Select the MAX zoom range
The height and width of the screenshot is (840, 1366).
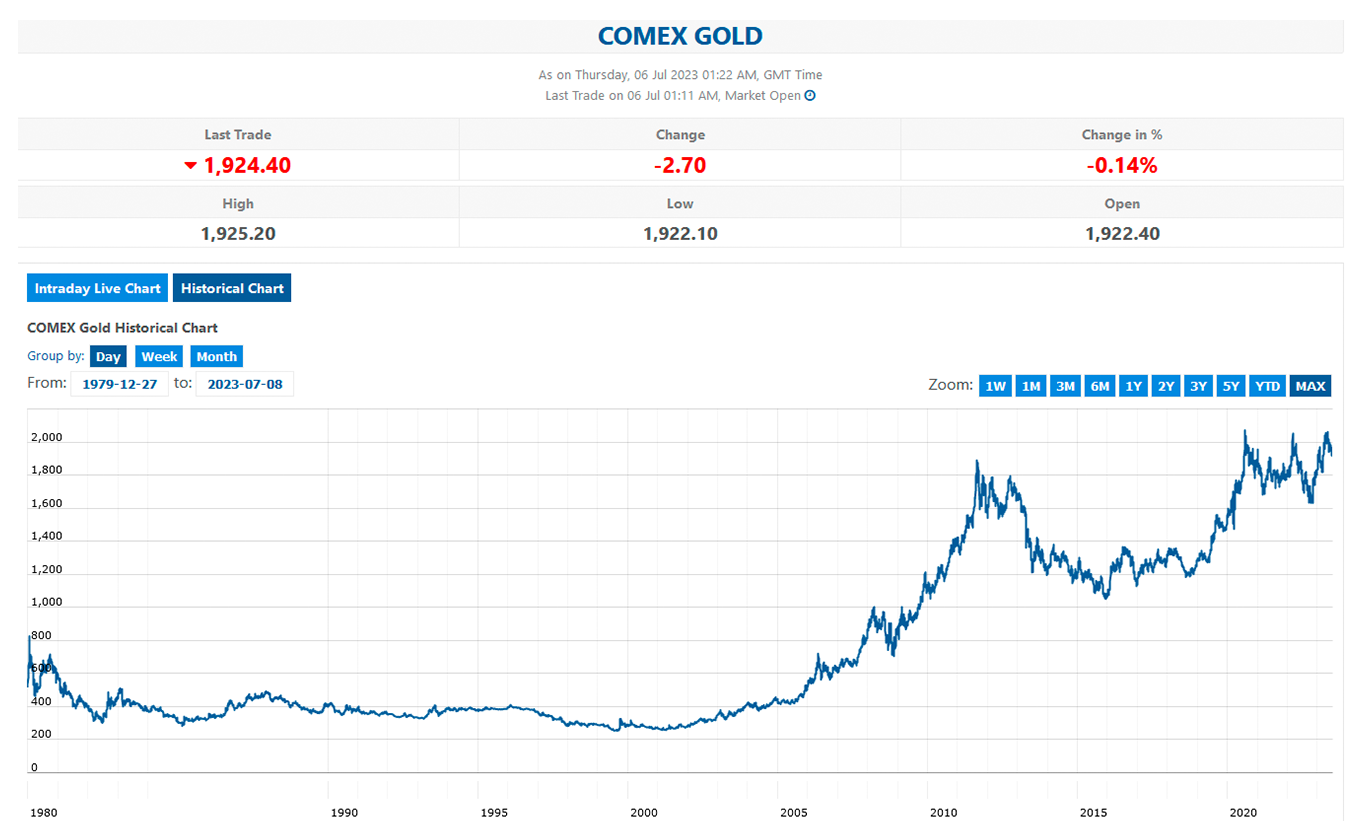click(1310, 386)
